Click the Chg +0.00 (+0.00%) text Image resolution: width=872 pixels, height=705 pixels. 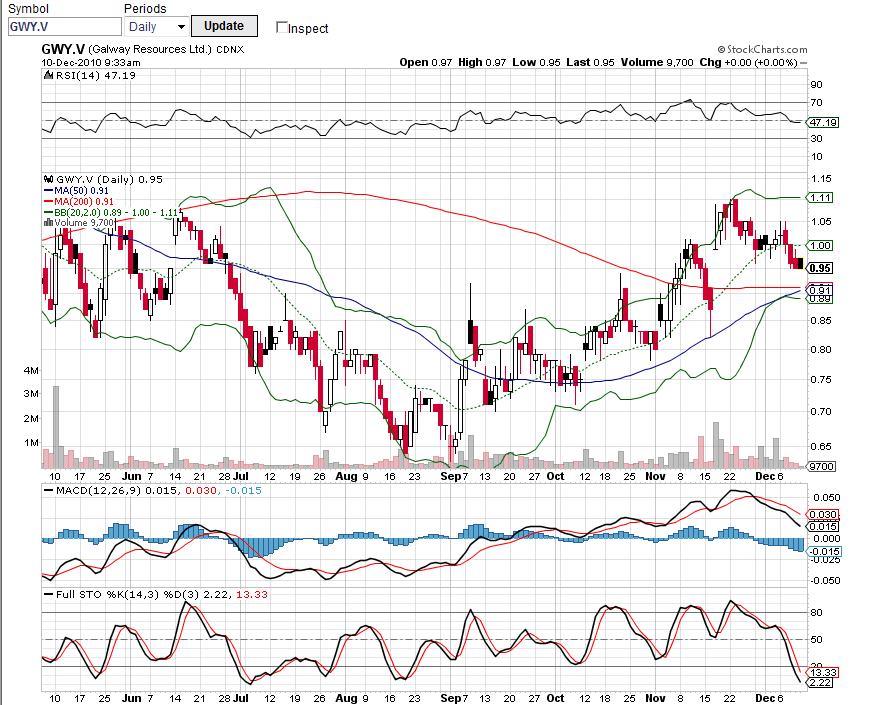749,62
